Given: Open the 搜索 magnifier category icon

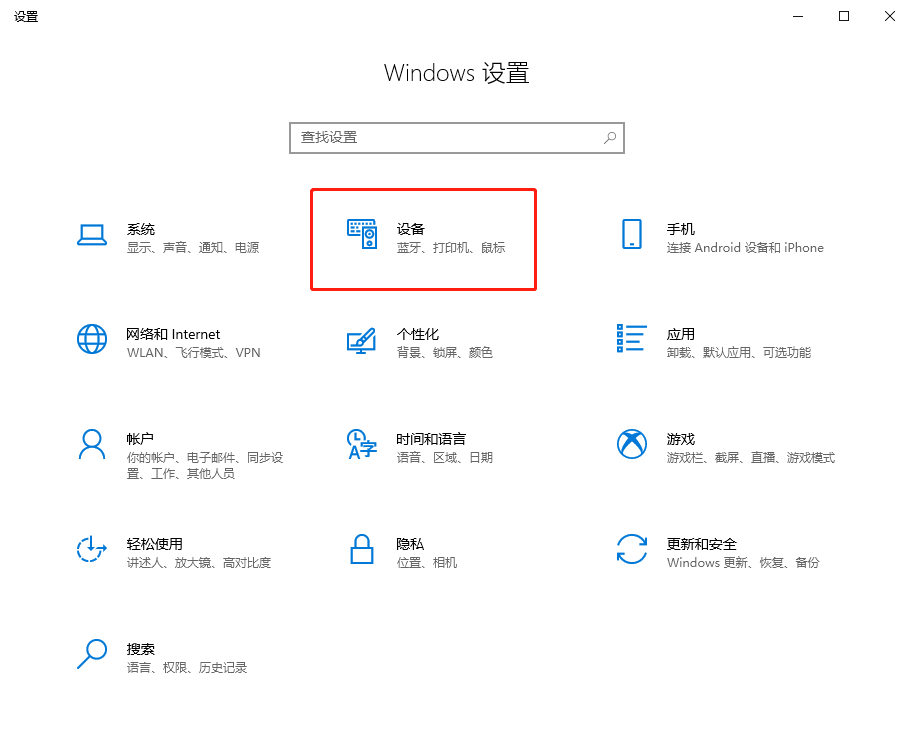Looking at the screenshot, I should 92,654.
